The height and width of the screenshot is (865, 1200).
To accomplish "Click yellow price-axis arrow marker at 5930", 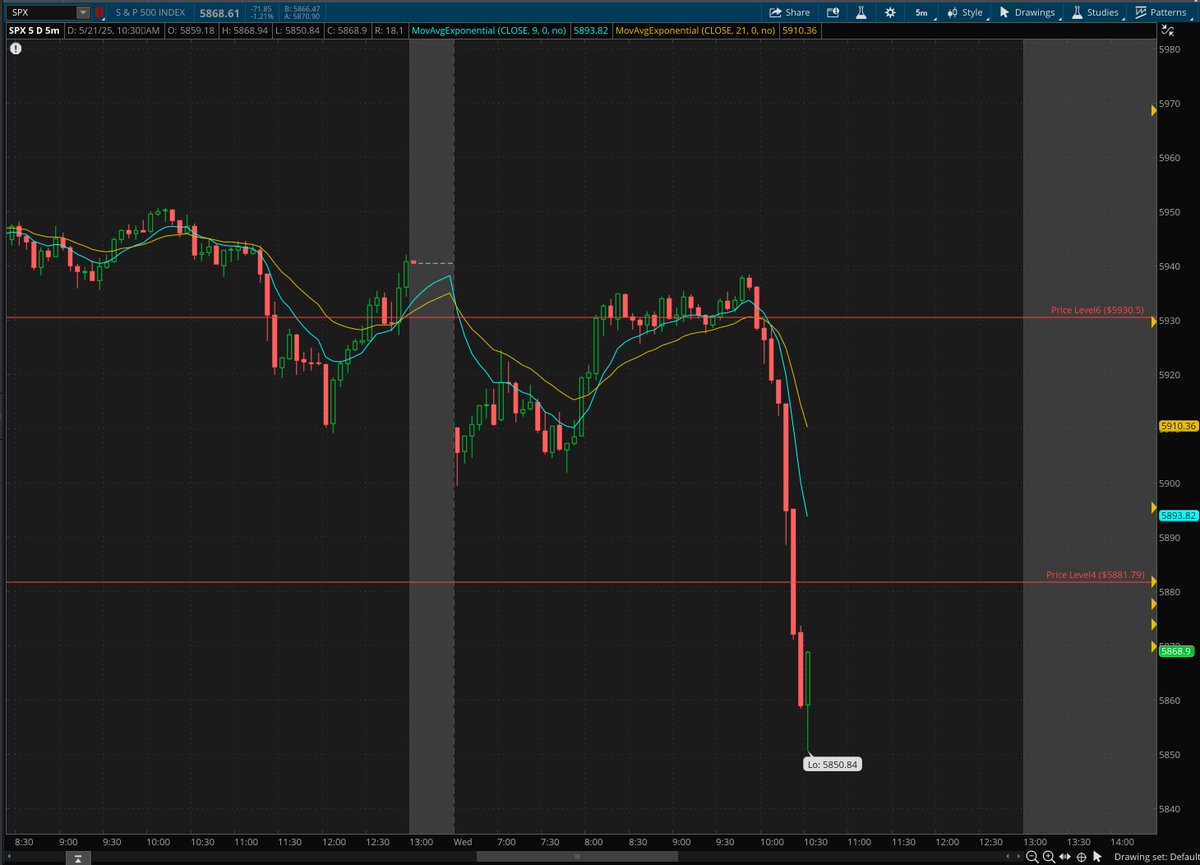I will pos(1153,321).
